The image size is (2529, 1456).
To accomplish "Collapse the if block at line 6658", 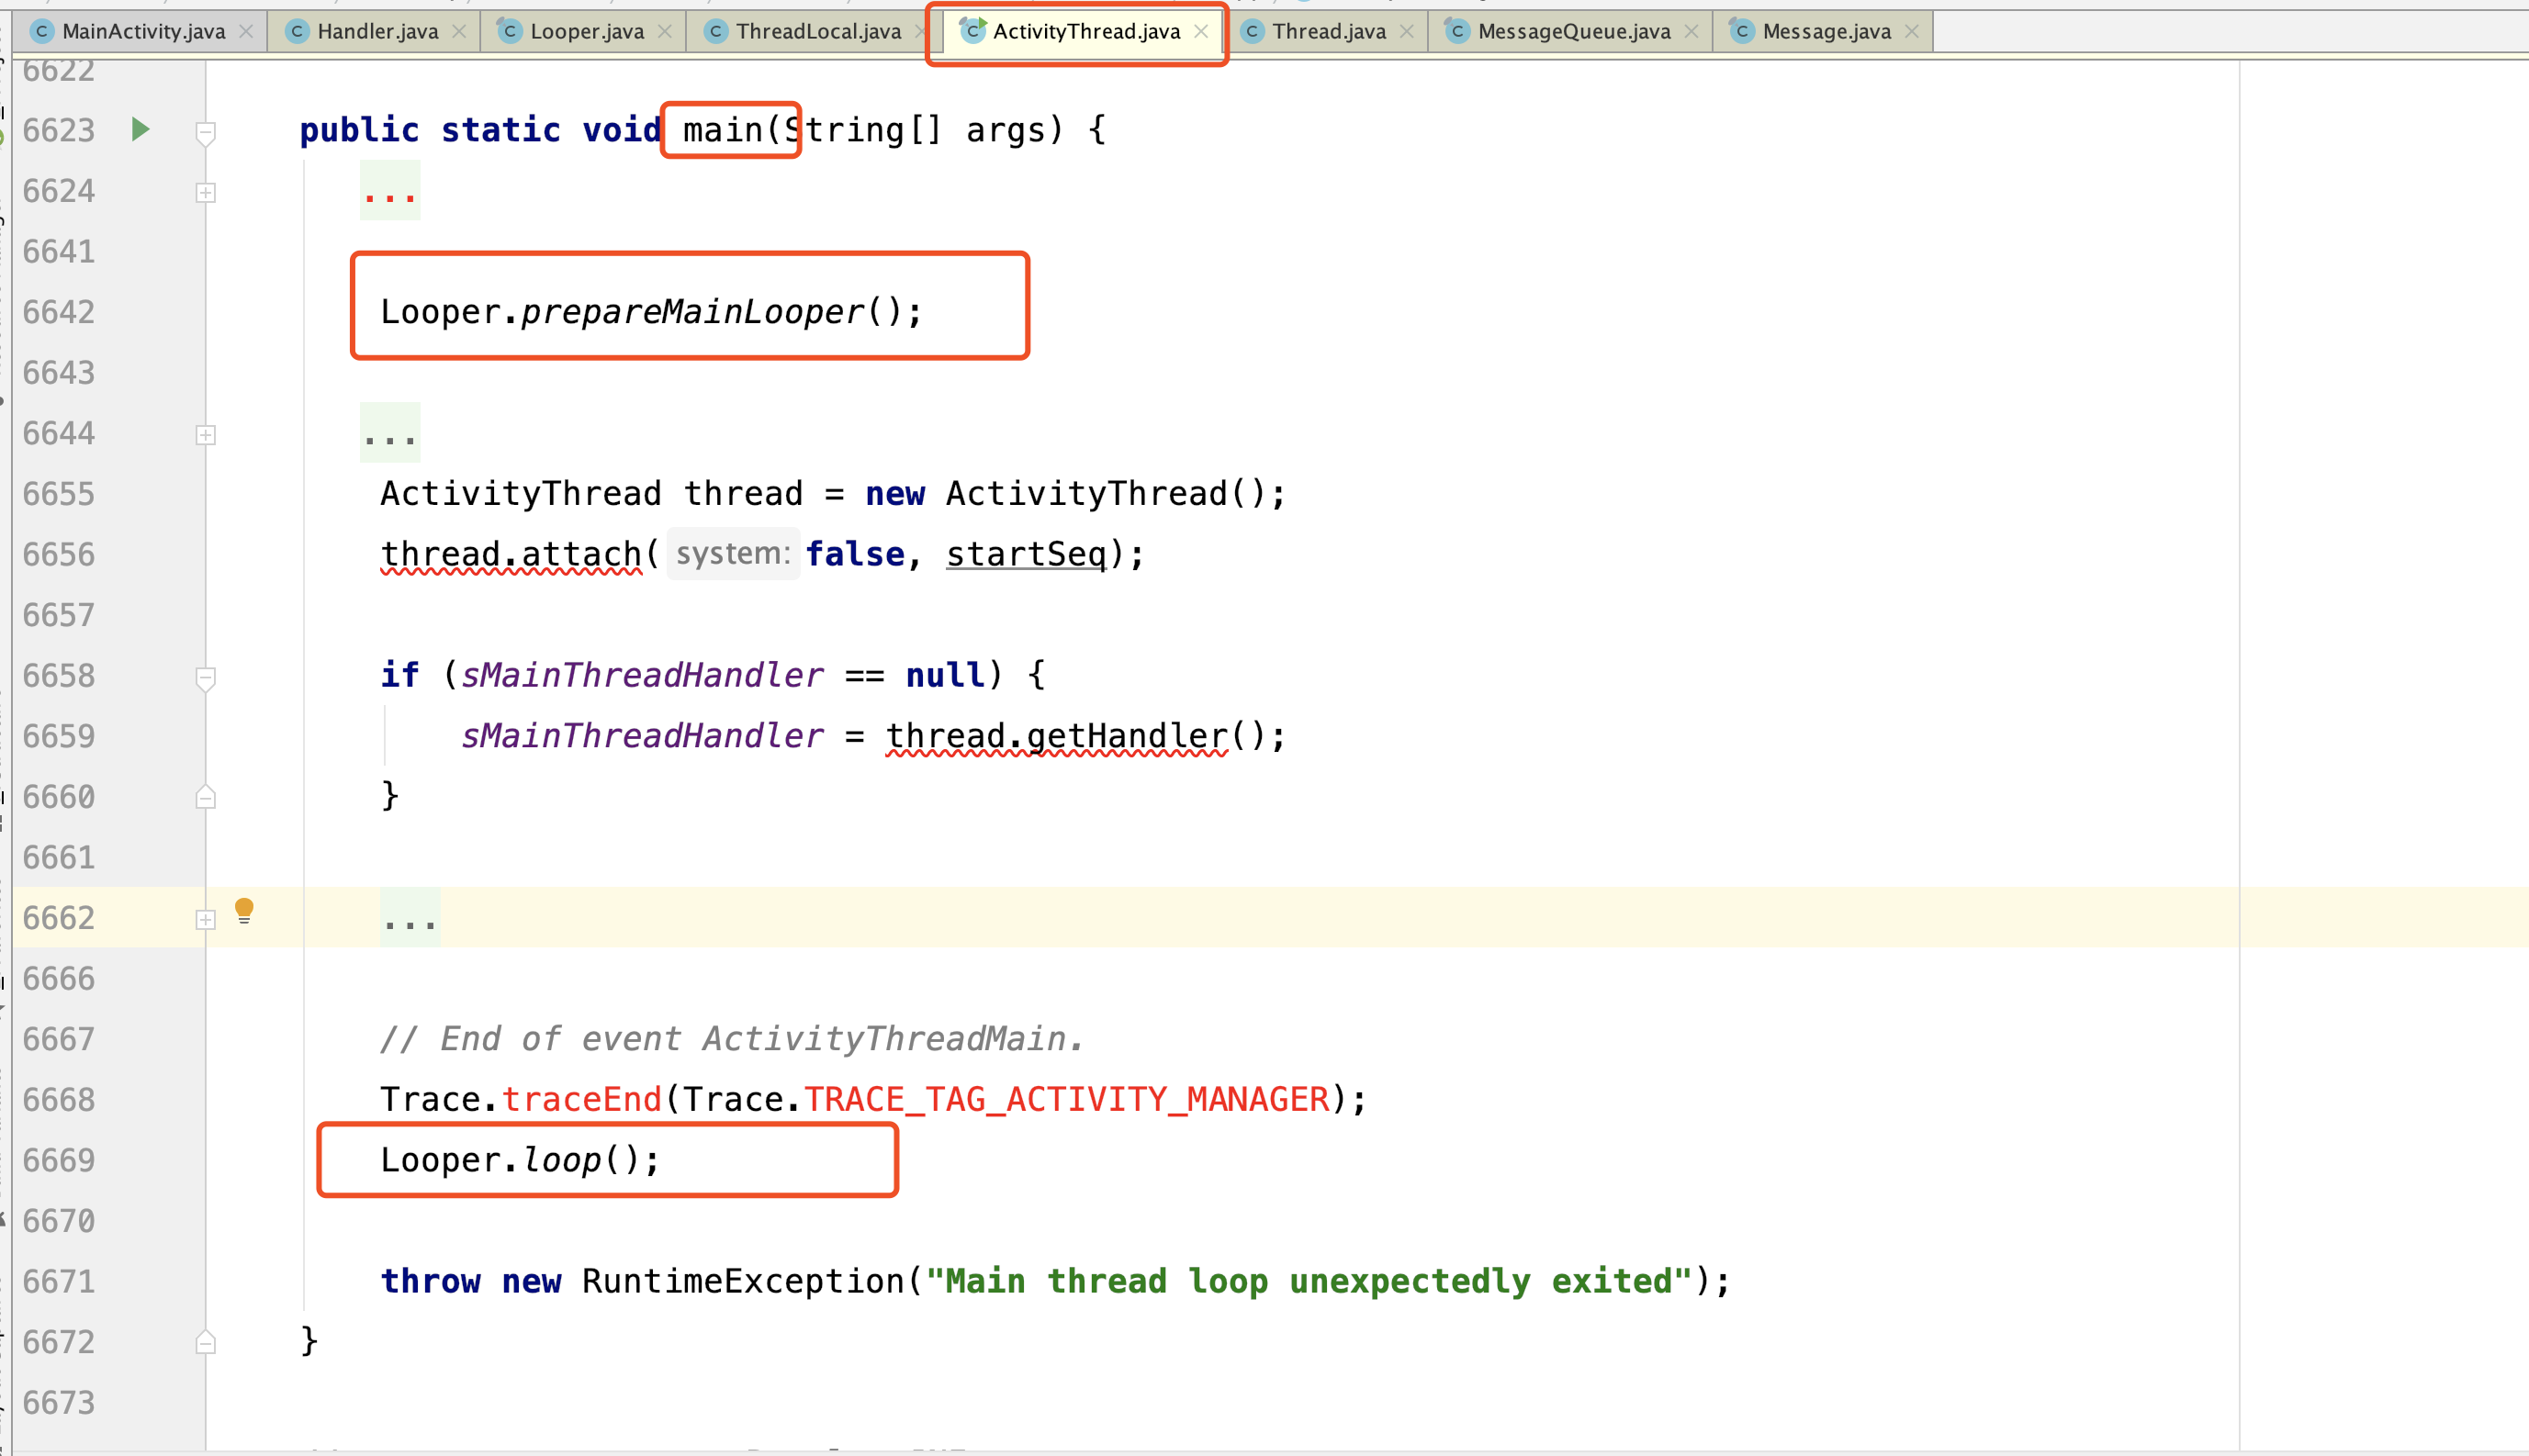I will (205, 678).
